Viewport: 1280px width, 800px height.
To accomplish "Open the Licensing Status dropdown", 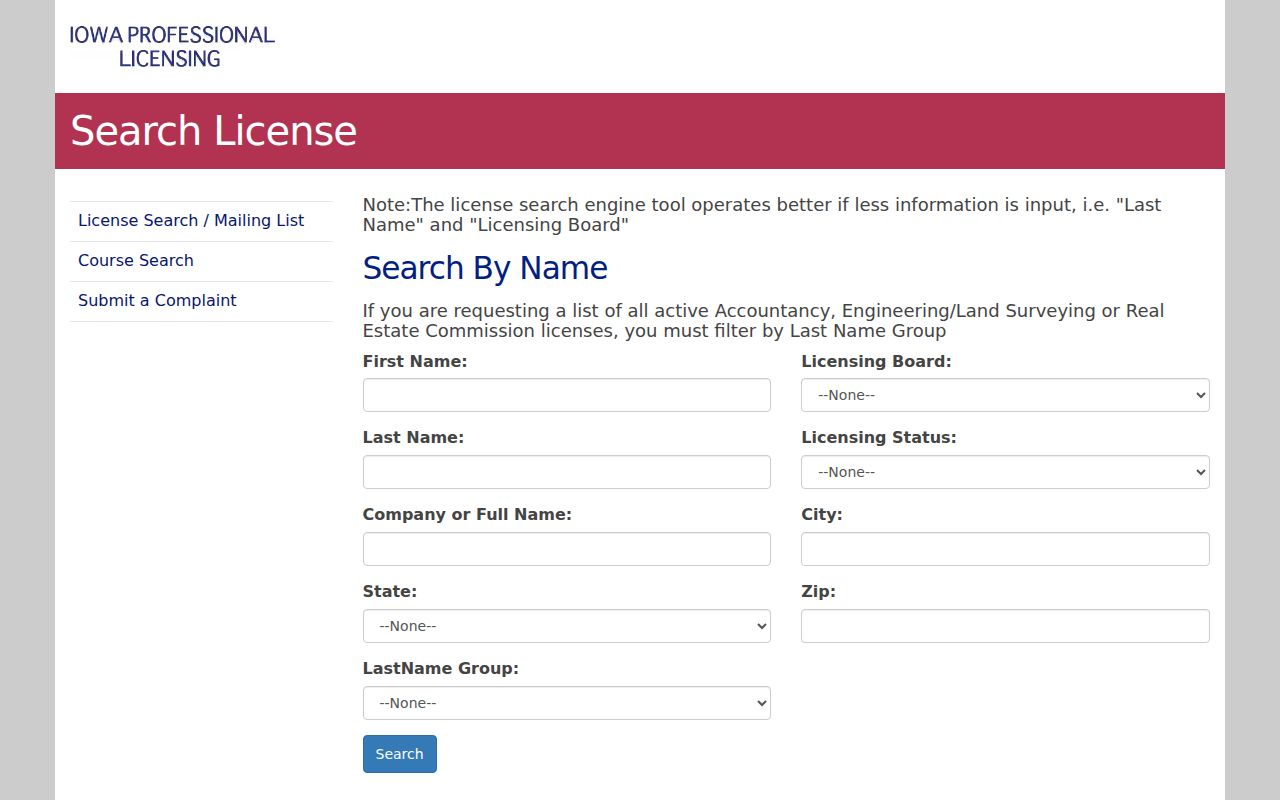I will tap(1005, 472).
